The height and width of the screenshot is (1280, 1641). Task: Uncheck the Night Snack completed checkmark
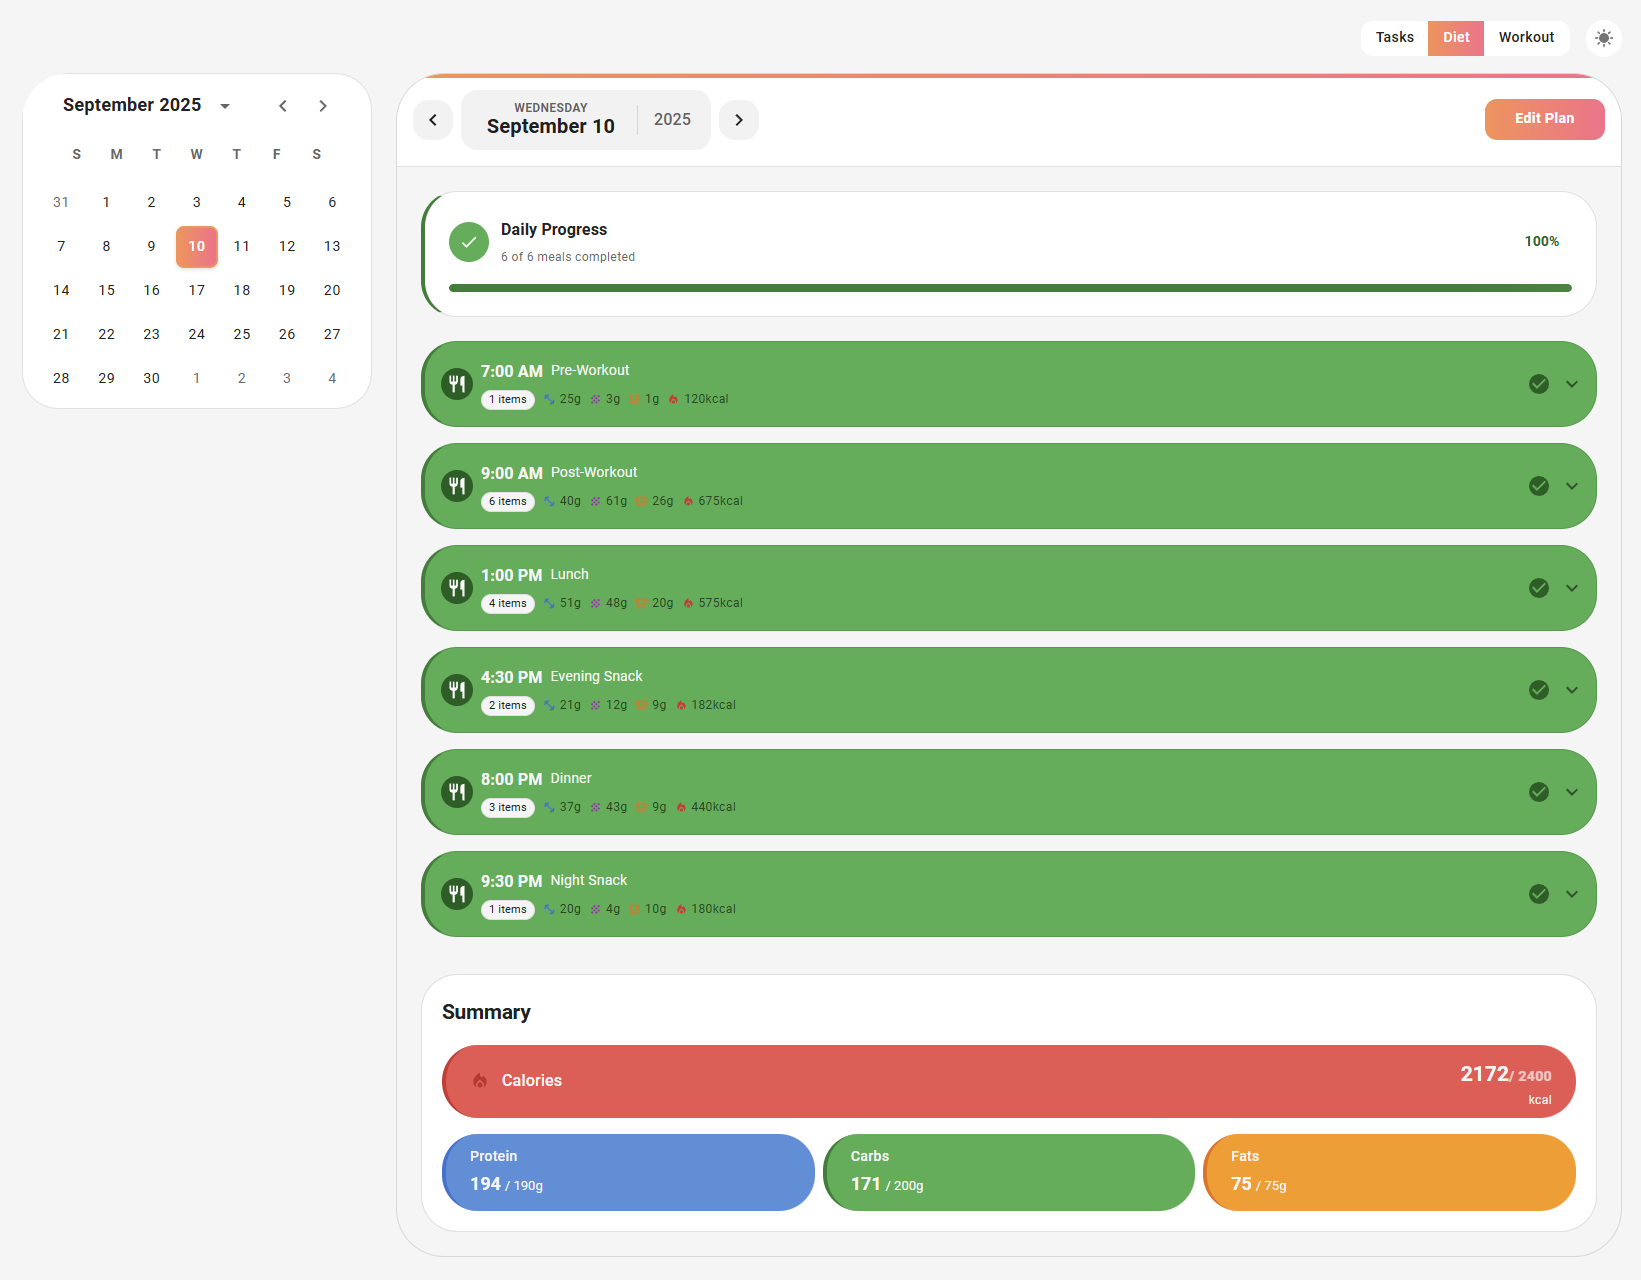click(1539, 894)
